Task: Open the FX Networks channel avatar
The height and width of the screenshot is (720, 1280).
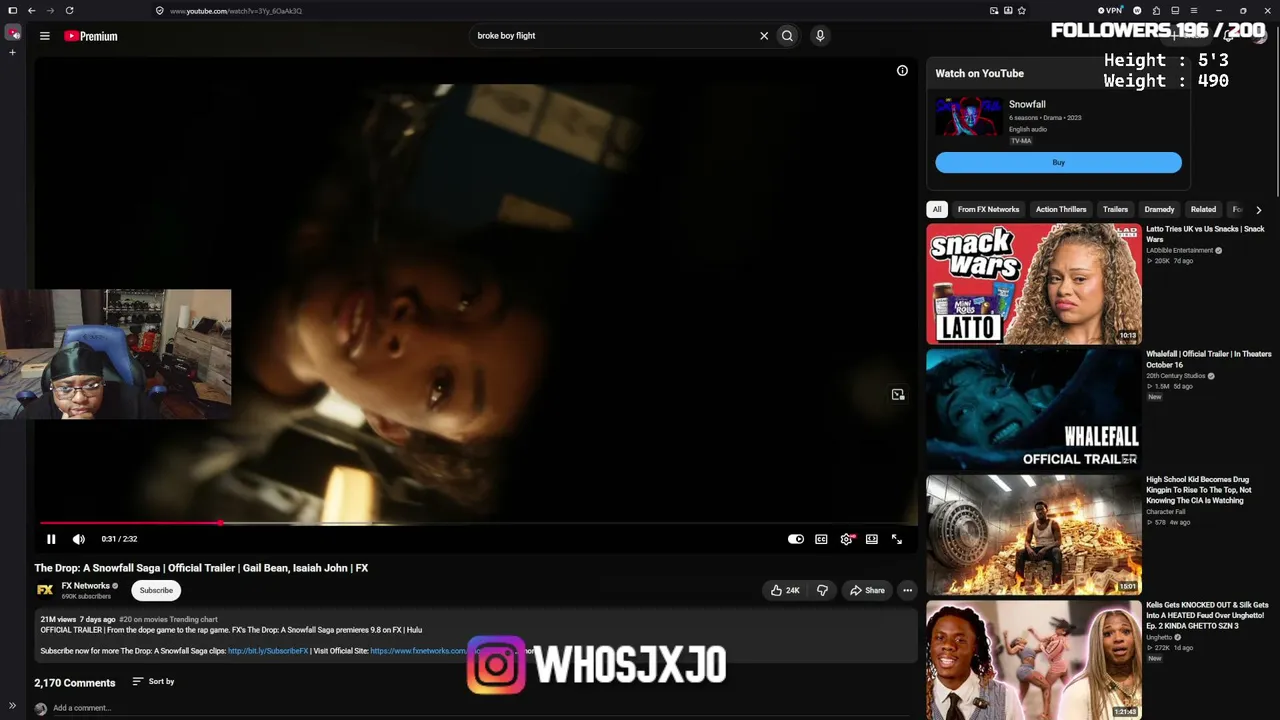Action: click(45, 590)
